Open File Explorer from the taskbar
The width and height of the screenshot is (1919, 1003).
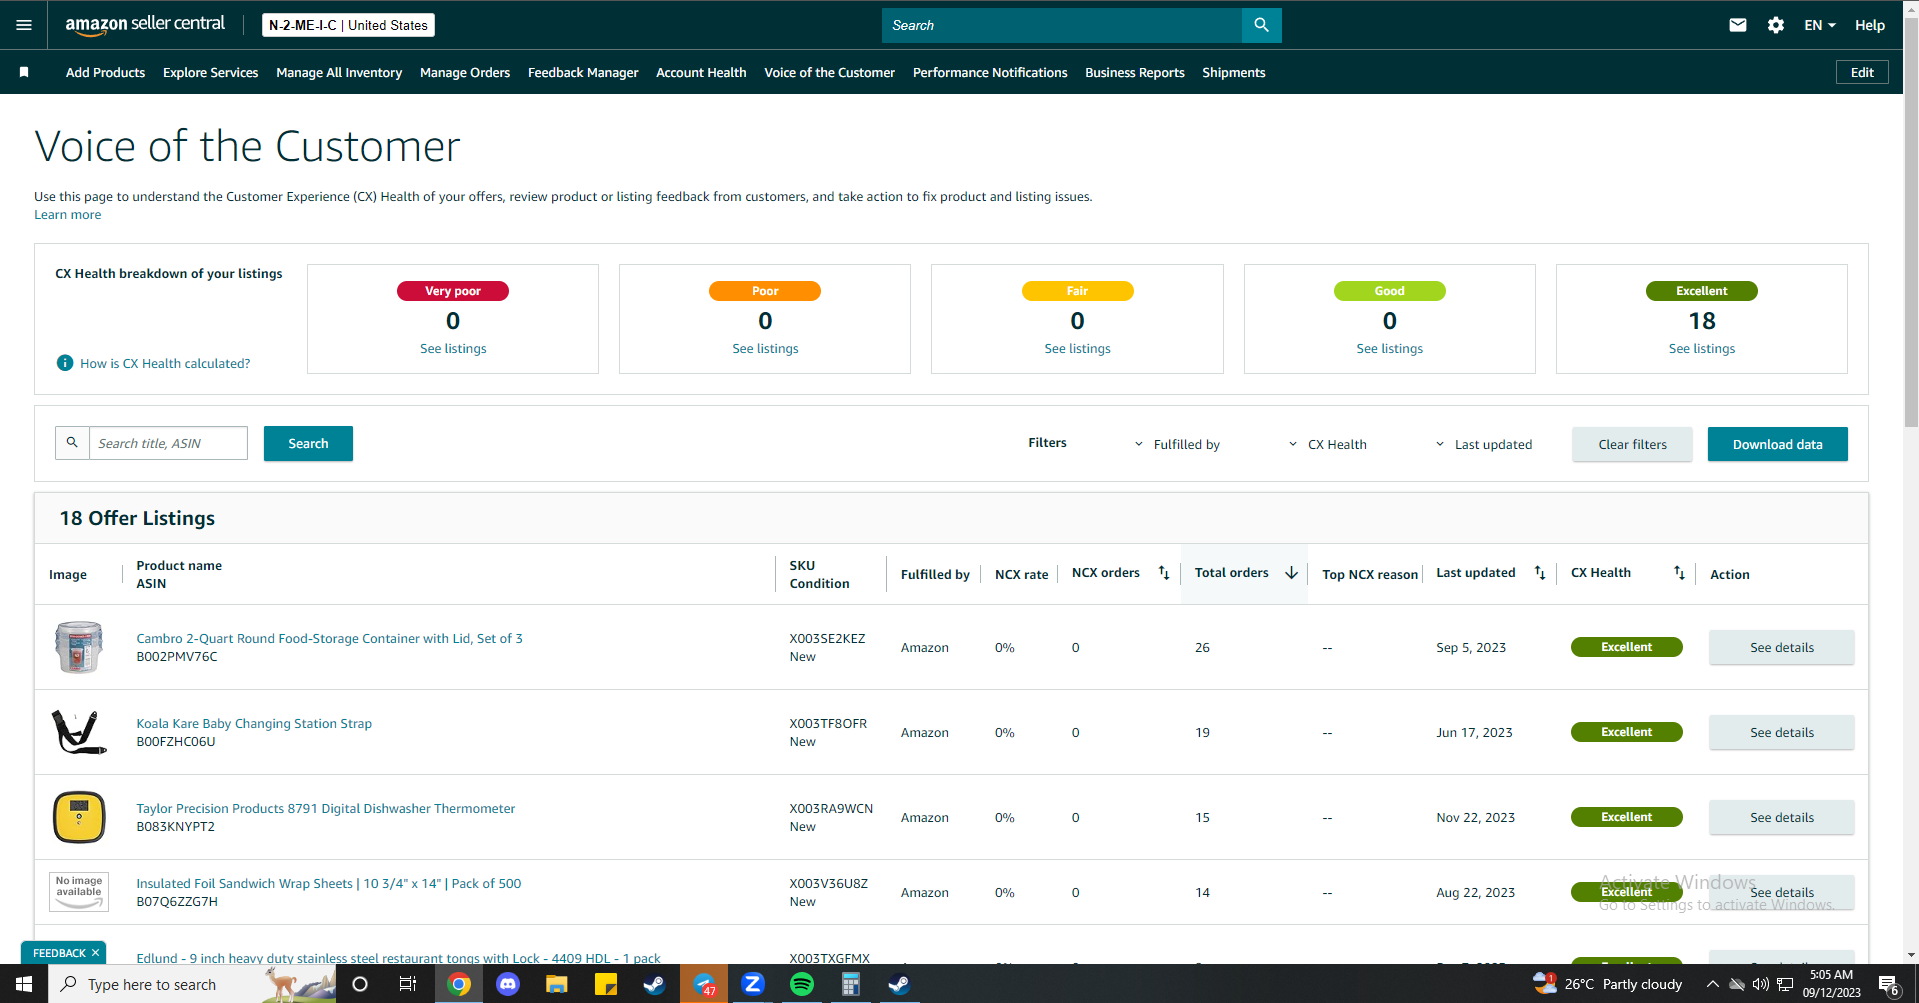point(557,984)
